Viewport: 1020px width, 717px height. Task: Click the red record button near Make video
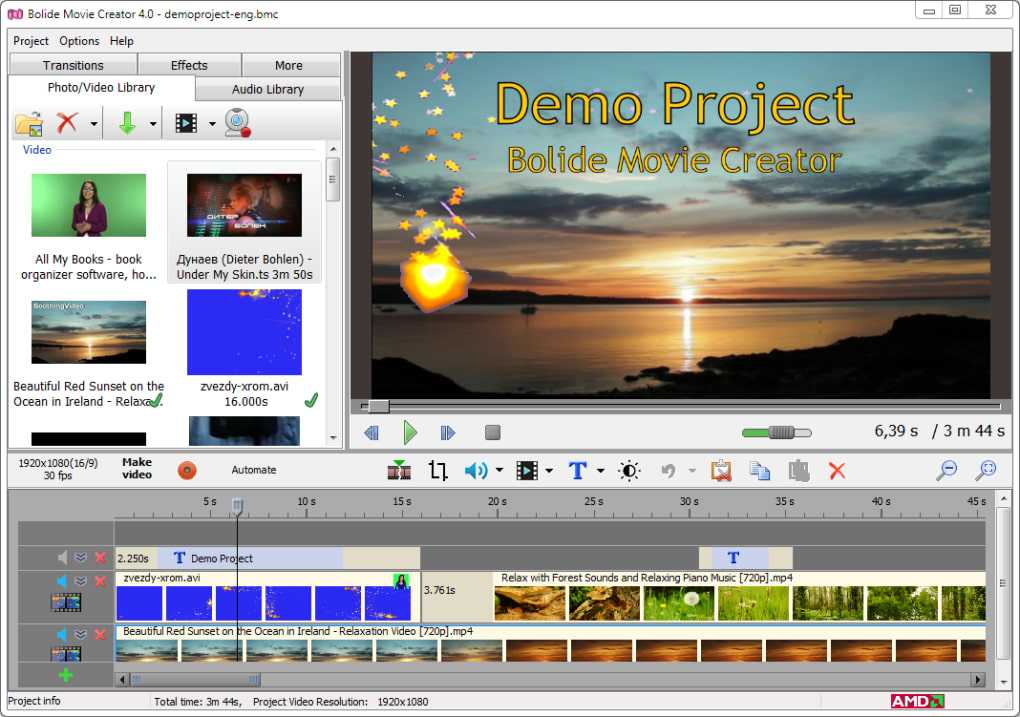pyautogui.click(x=187, y=470)
